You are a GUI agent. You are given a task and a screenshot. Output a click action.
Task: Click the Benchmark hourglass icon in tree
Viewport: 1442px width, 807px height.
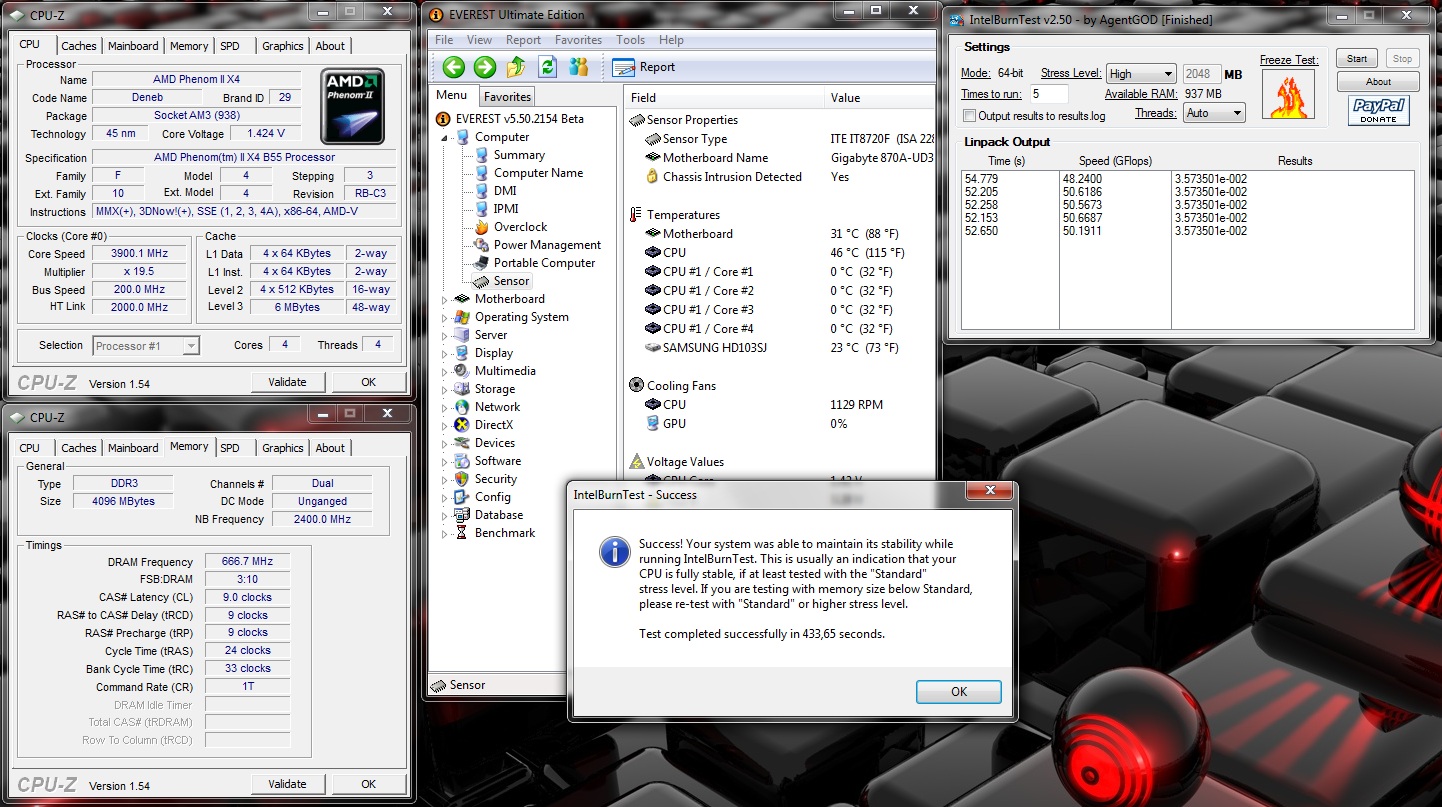click(x=461, y=533)
